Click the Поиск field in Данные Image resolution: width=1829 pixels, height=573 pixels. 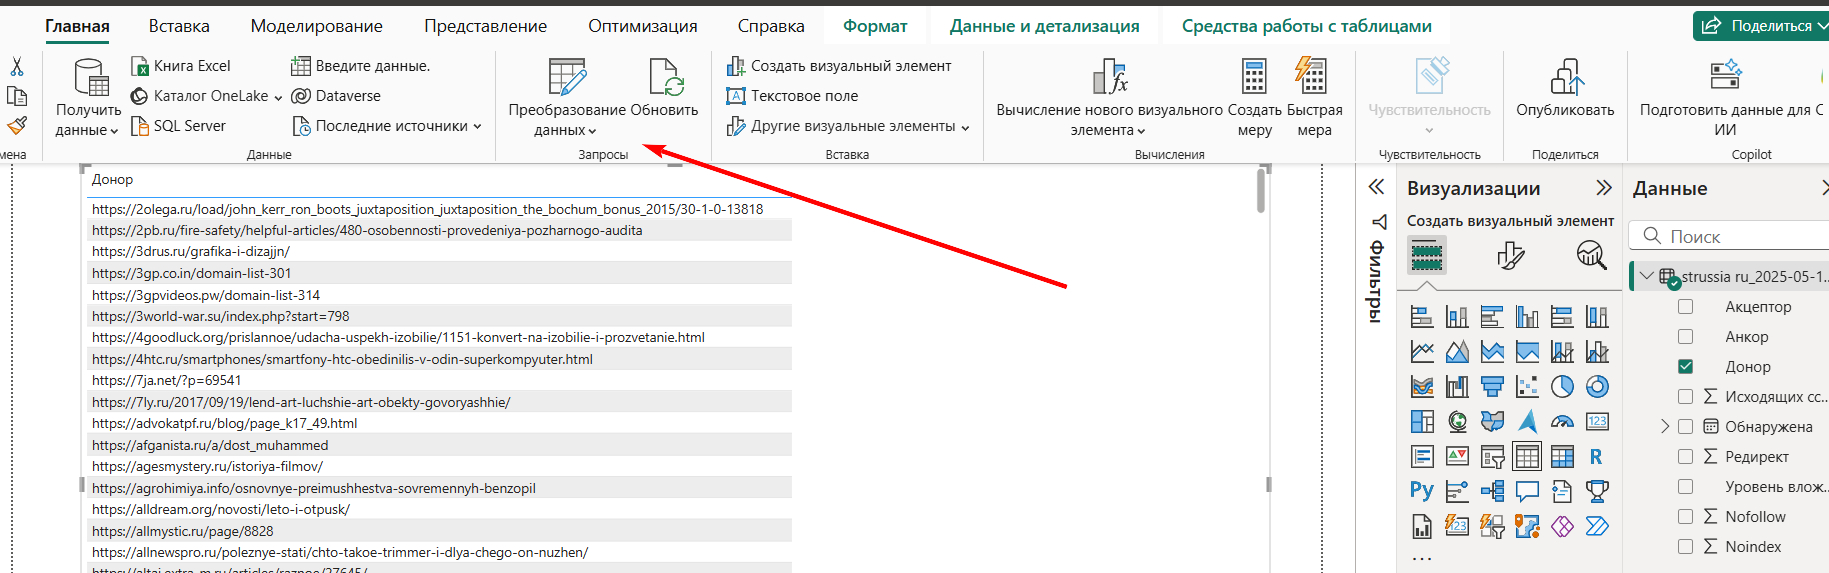[1730, 236]
